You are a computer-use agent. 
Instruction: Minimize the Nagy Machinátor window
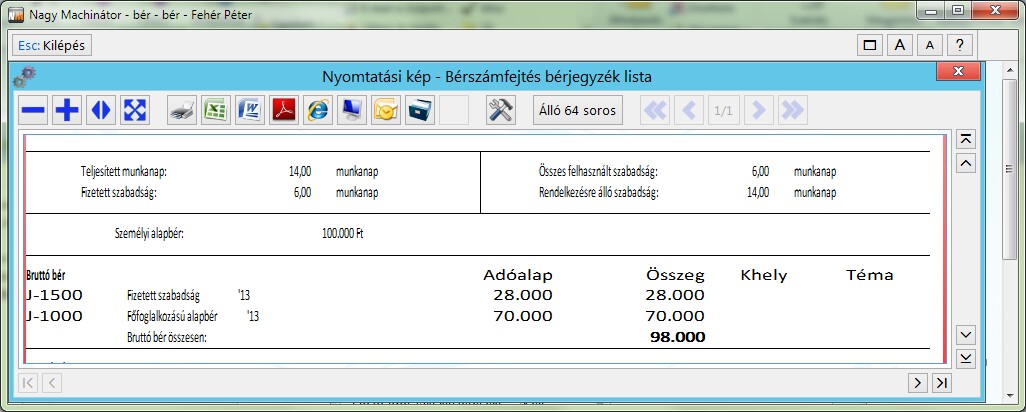pyautogui.click(x=930, y=11)
